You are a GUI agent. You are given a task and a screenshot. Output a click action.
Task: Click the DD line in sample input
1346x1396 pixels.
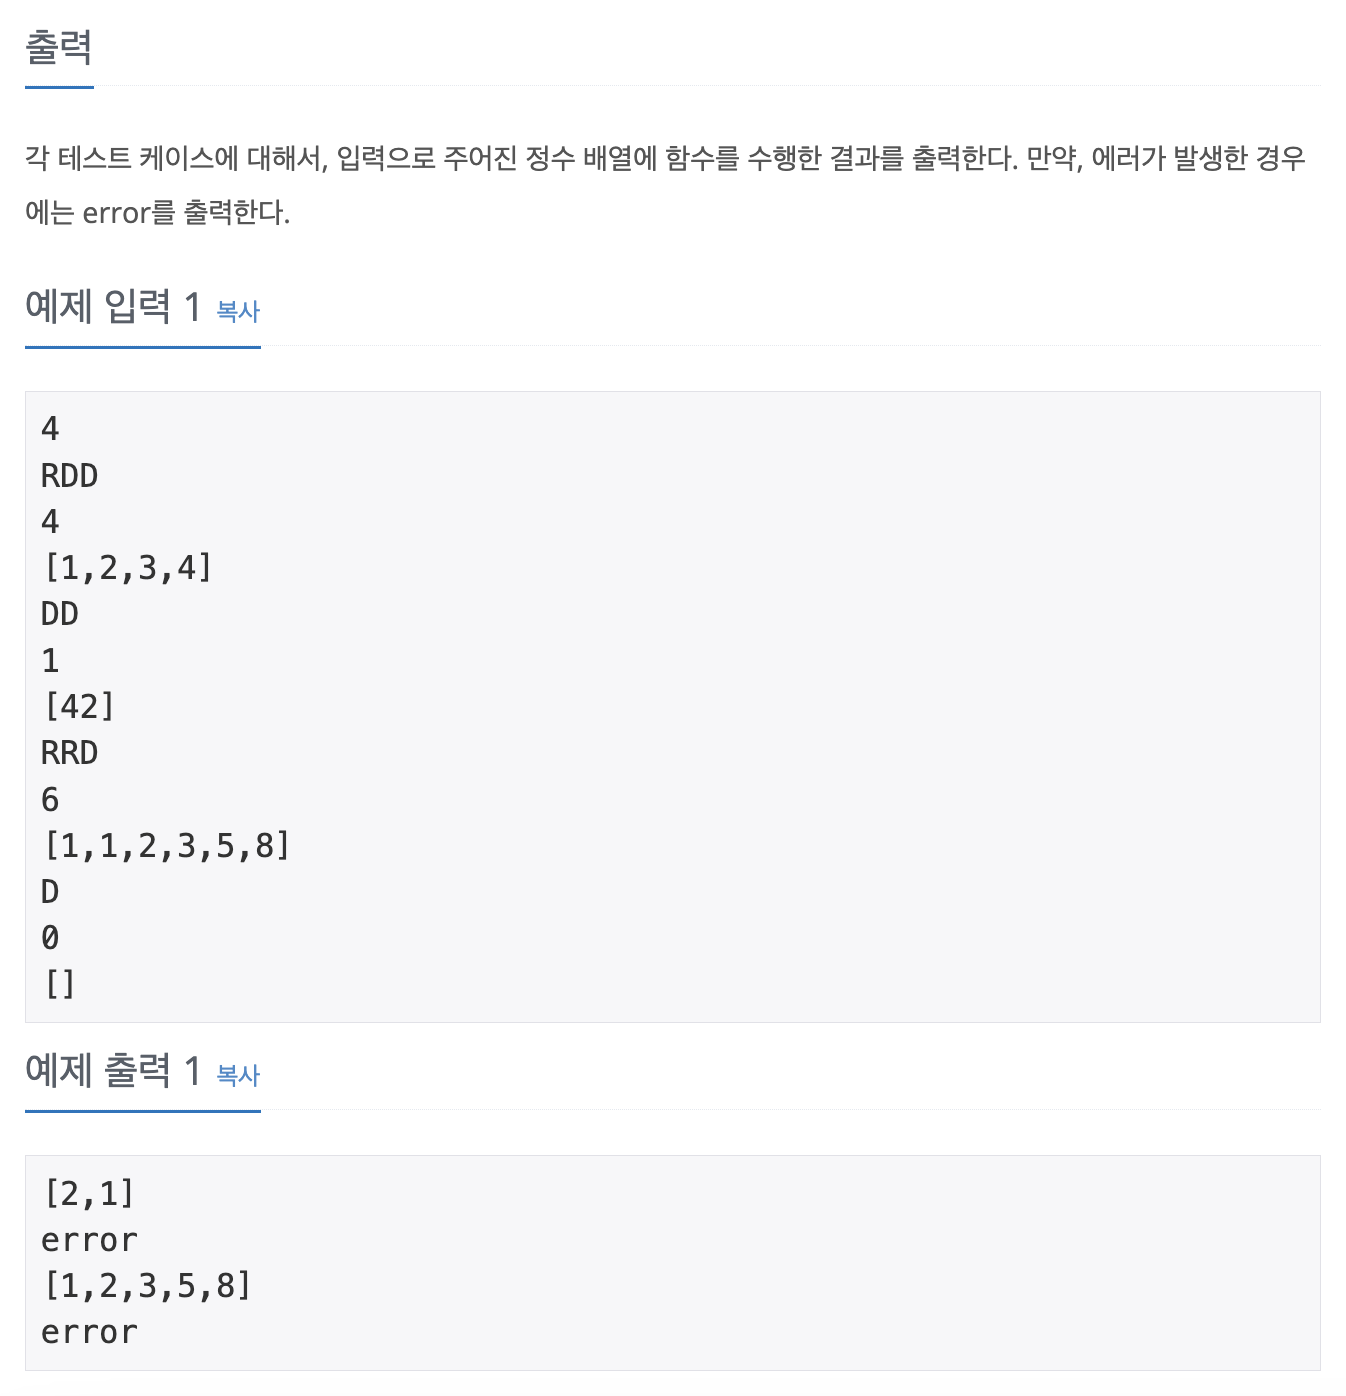coord(59,614)
